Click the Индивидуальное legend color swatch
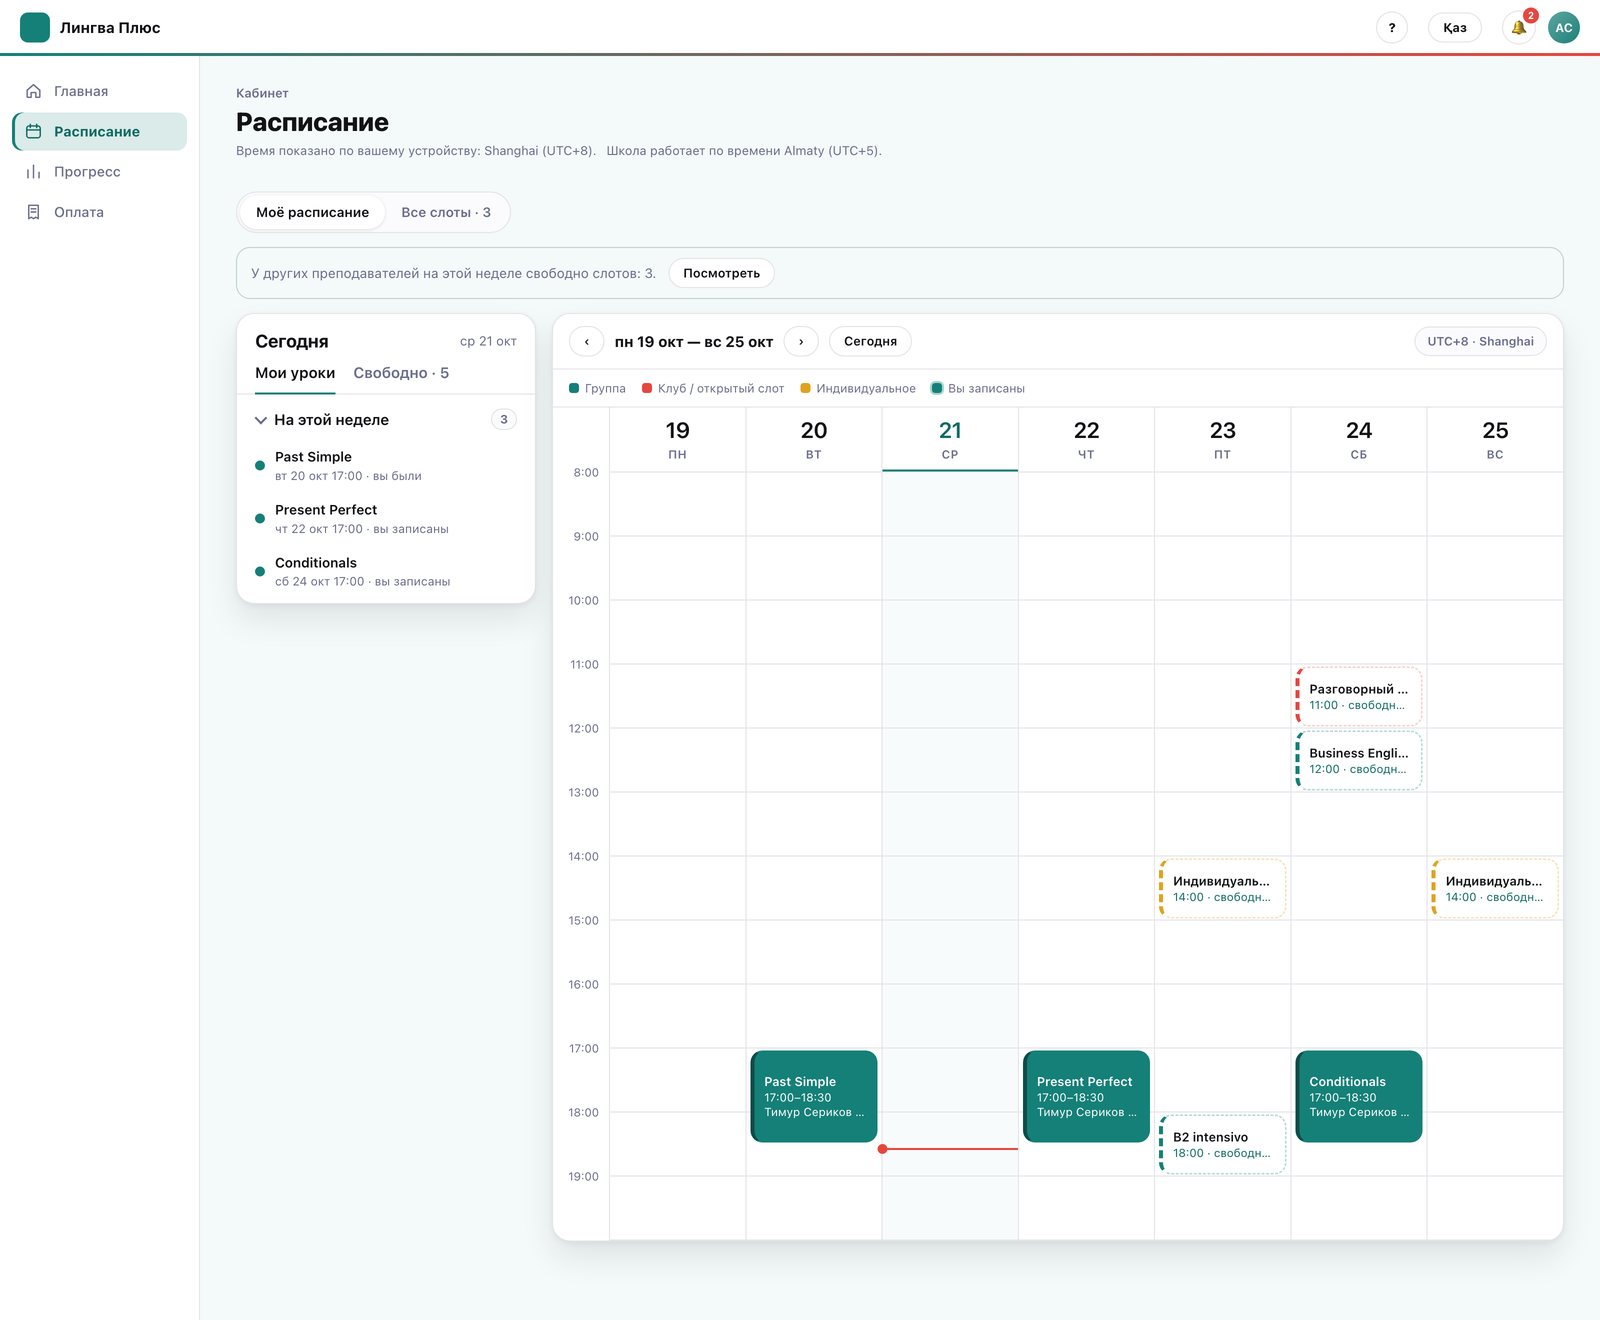Image resolution: width=1600 pixels, height=1320 pixels. tap(805, 388)
